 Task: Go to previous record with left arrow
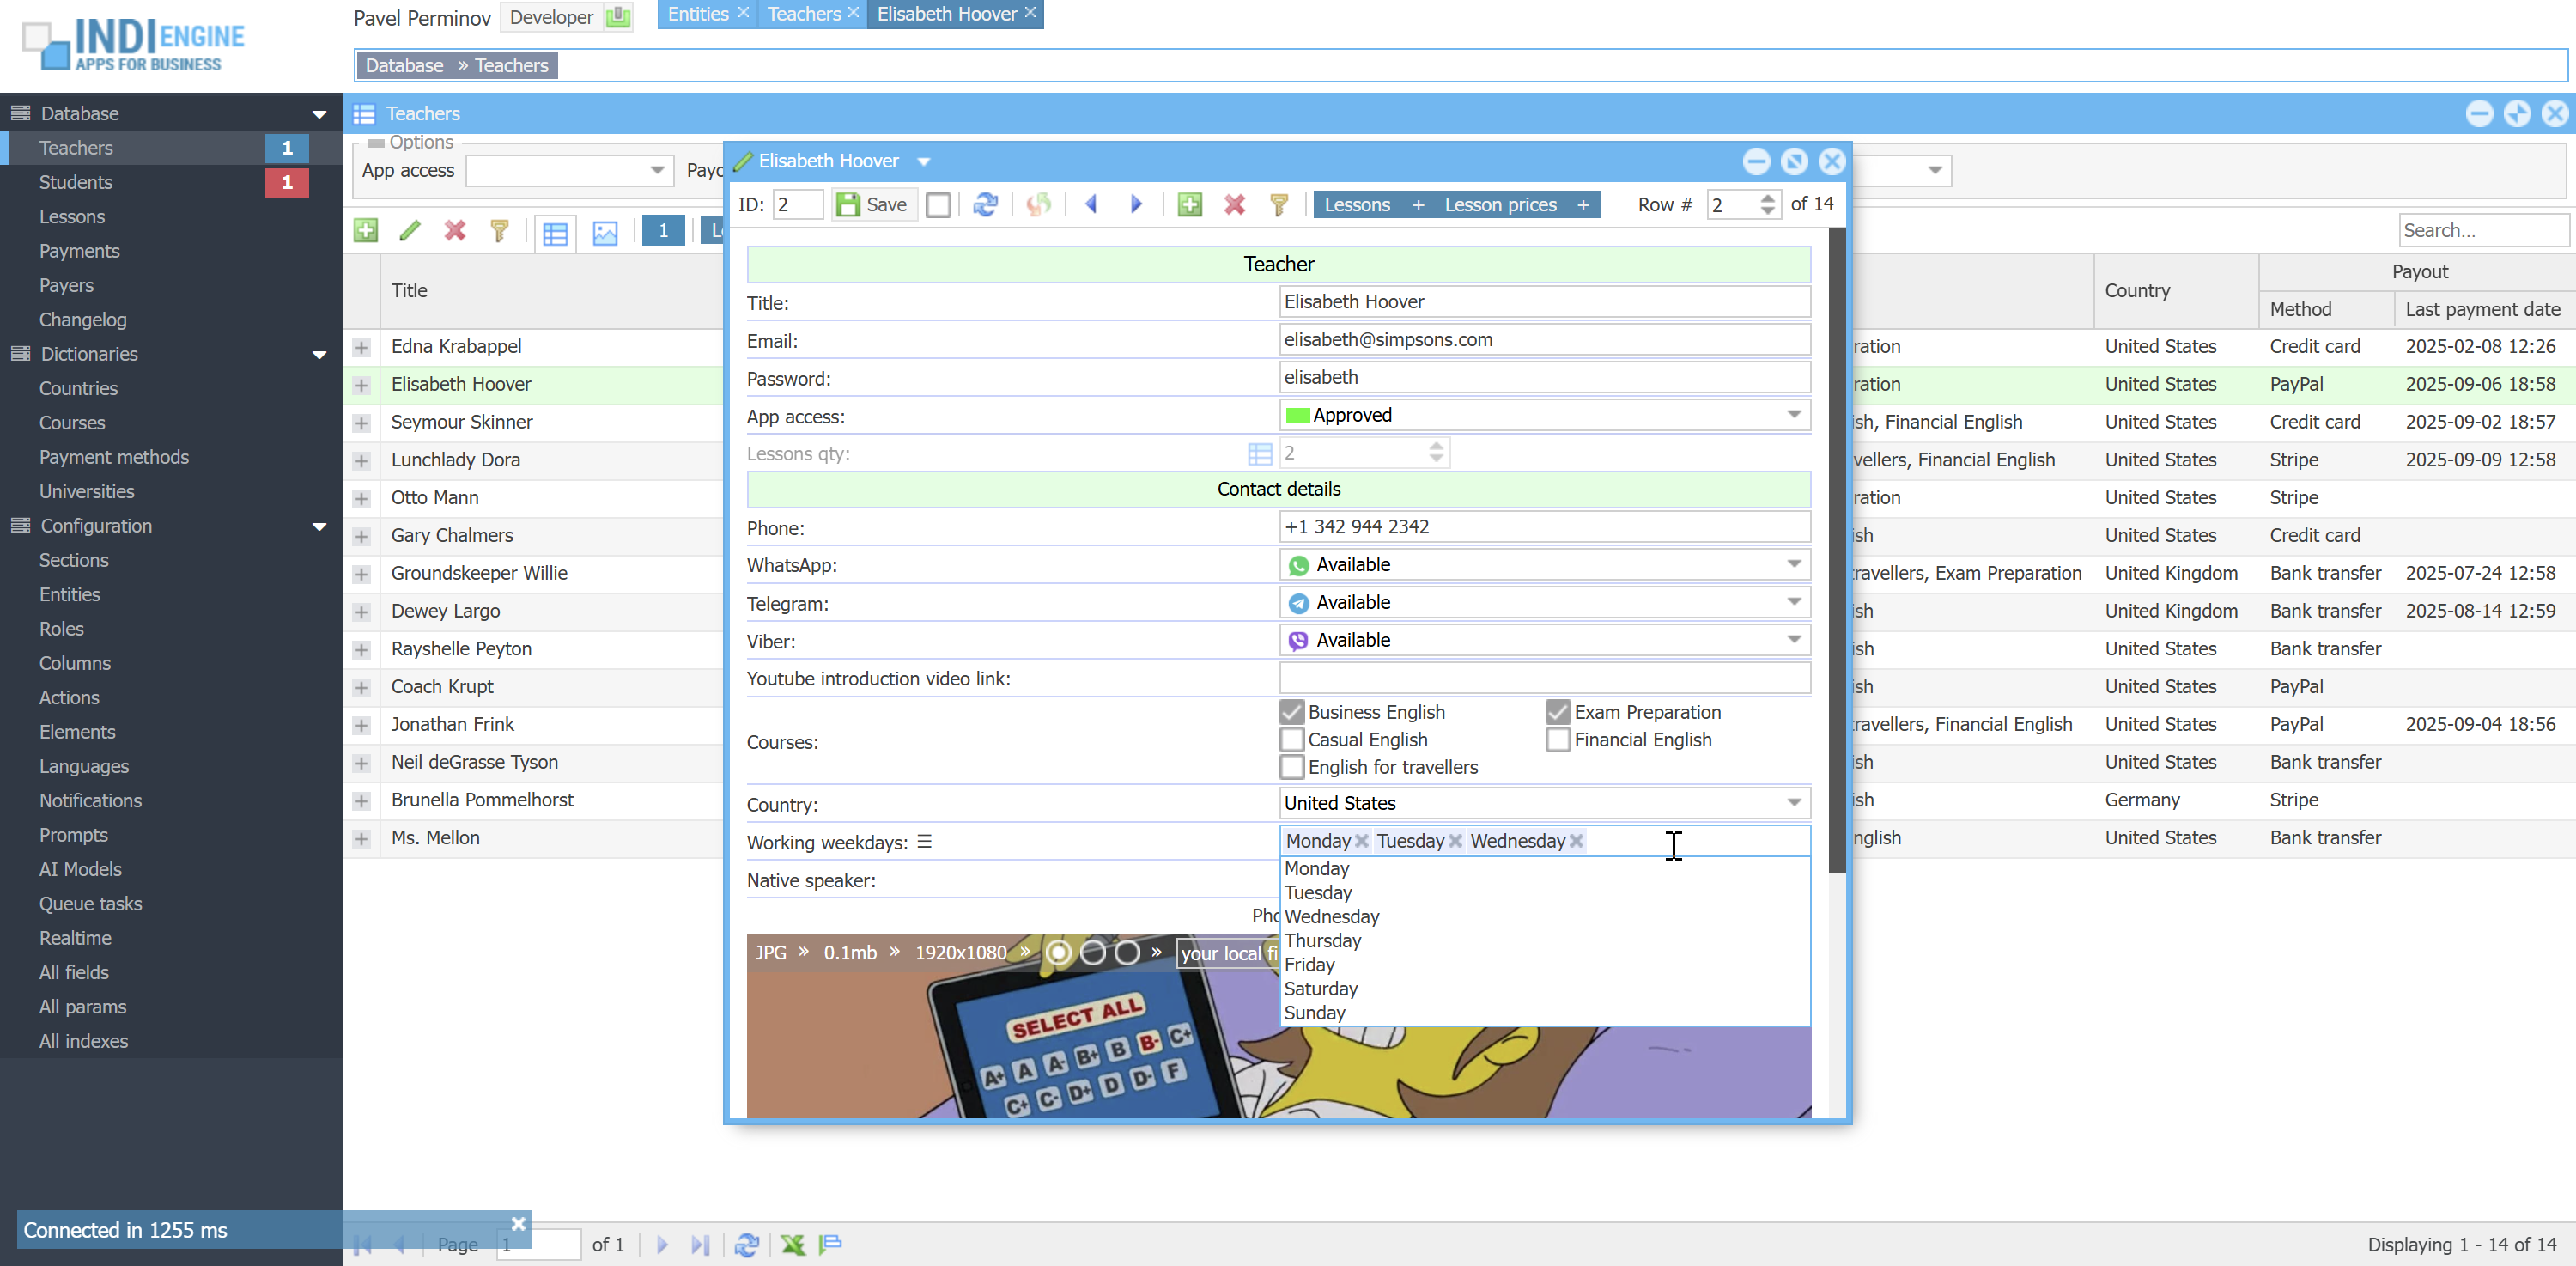(1091, 205)
